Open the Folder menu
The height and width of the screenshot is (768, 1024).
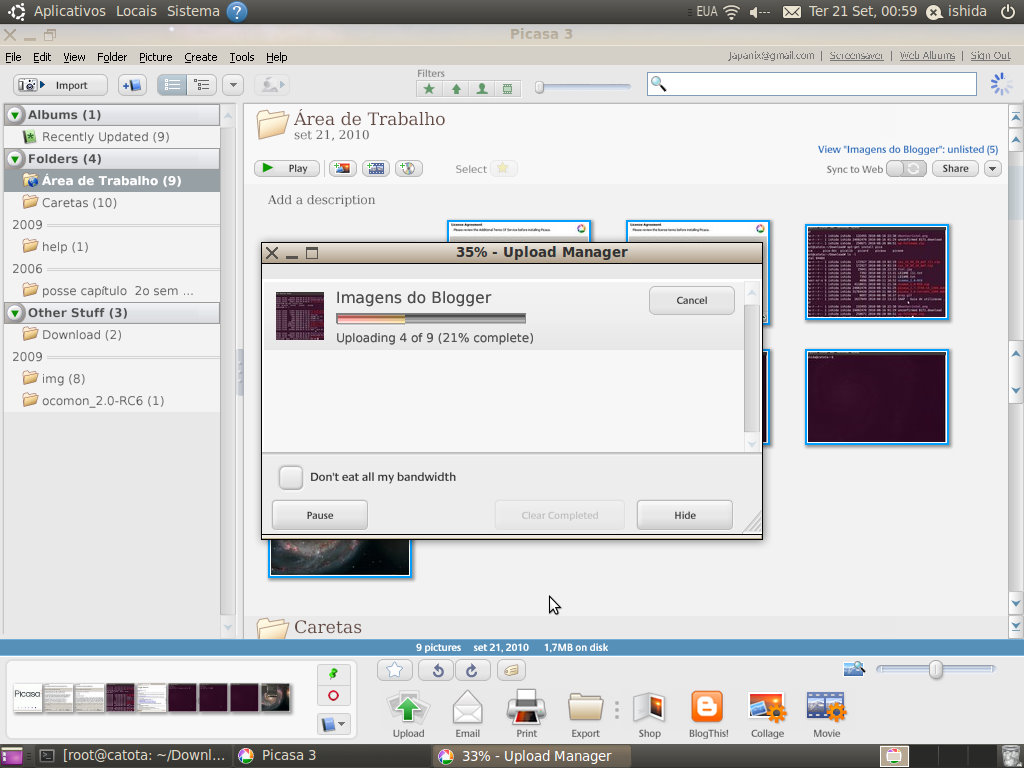click(112, 57)
